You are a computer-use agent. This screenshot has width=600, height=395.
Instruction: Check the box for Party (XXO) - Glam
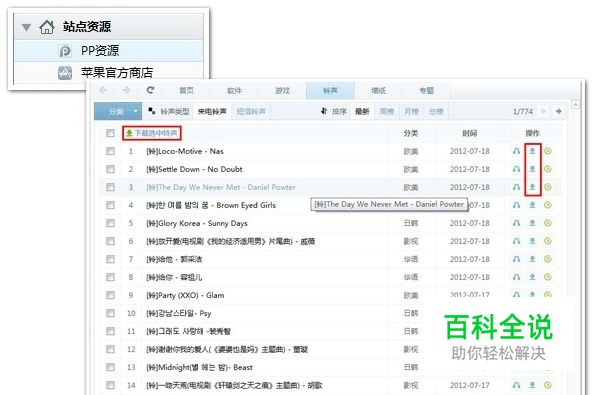(x=110, y=295)
